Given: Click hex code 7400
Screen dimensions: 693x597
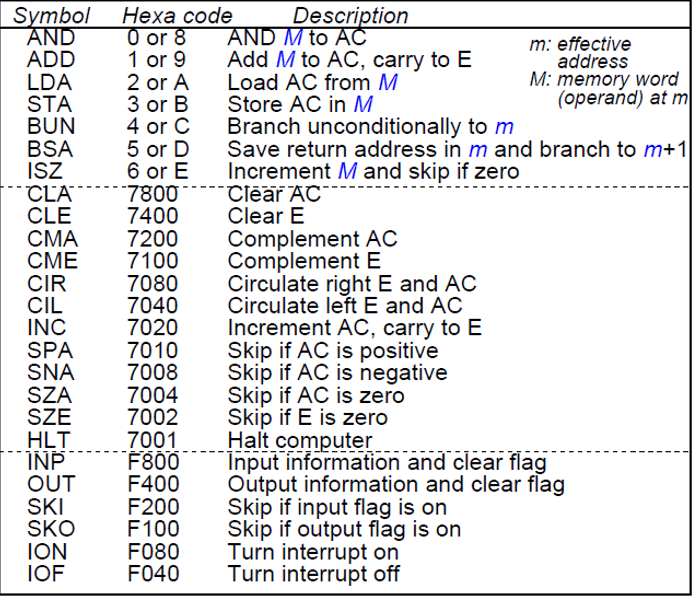Looking at the screenshot, I should pos(152,217).
